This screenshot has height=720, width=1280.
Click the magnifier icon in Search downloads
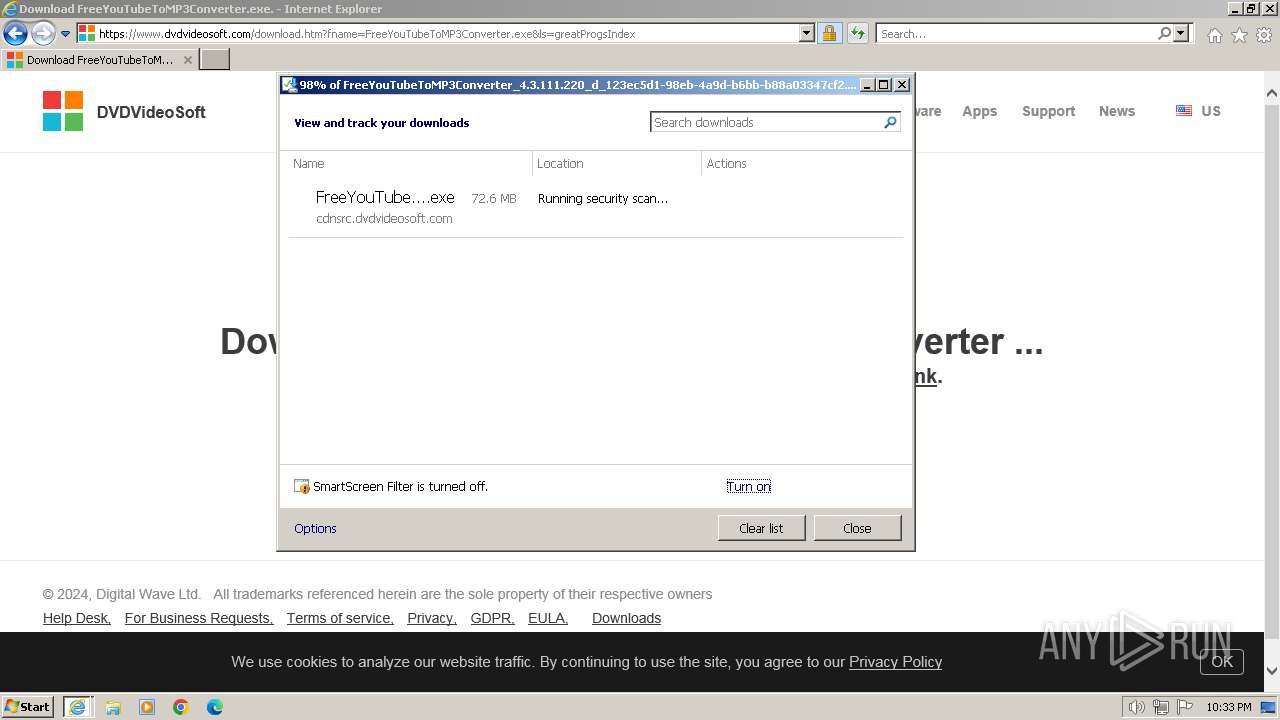[x=890, y=122]
